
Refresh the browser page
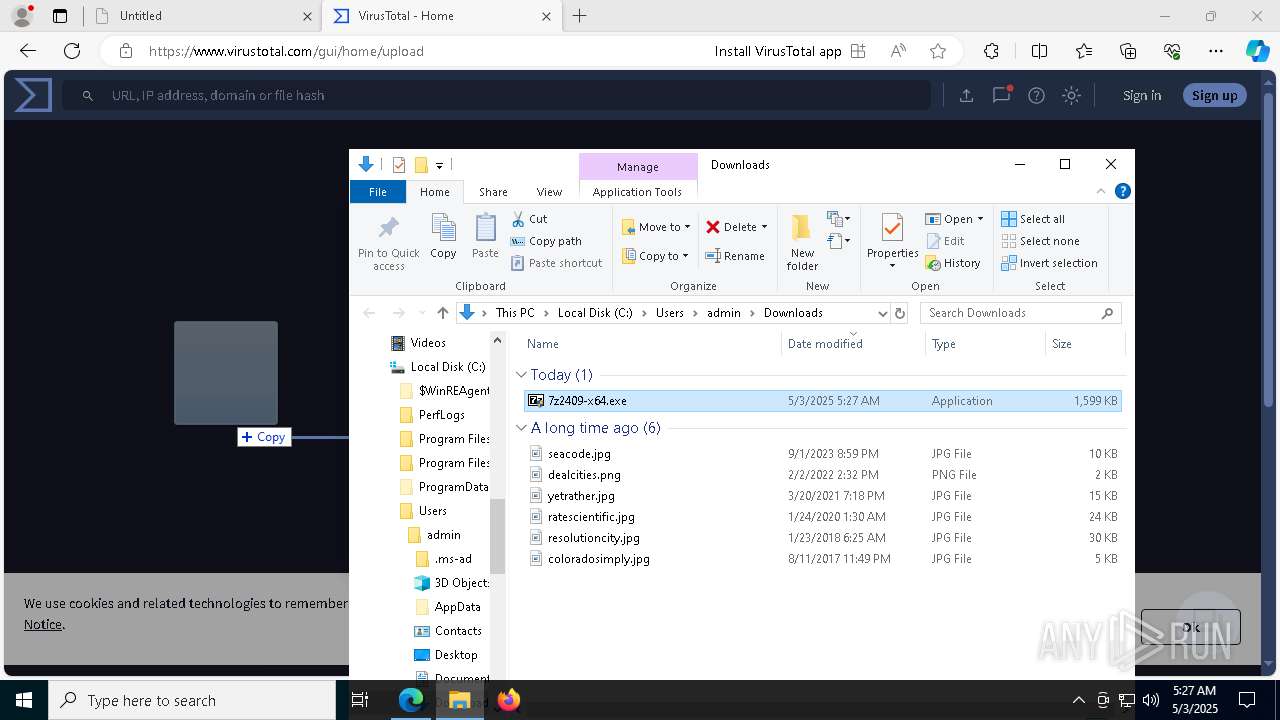pos(72,51)
